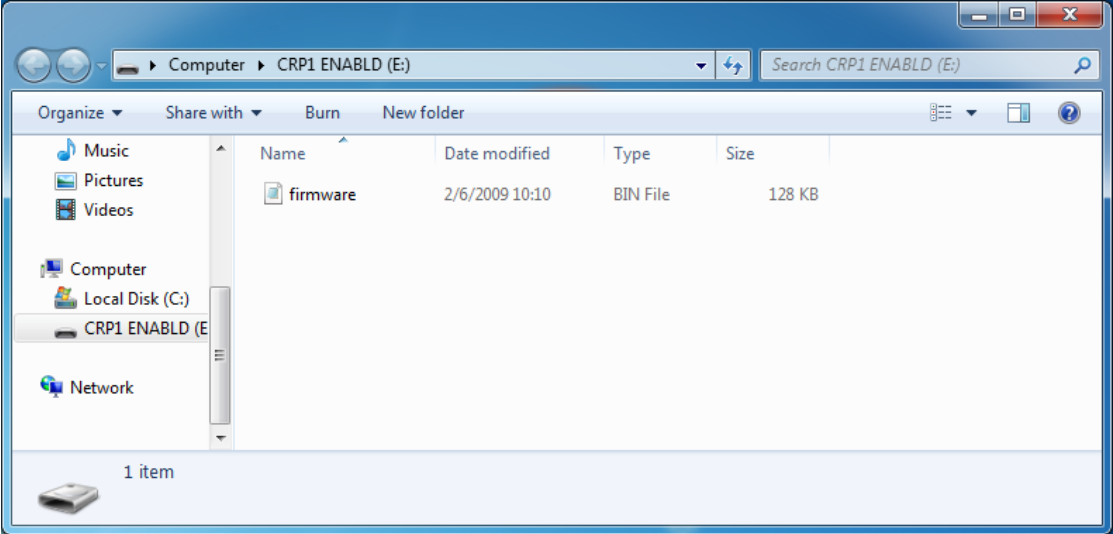Screen dimensions: 1113x534
Task: Open Local Disk (C:) in navigation pane
Action: click(136, 299)
